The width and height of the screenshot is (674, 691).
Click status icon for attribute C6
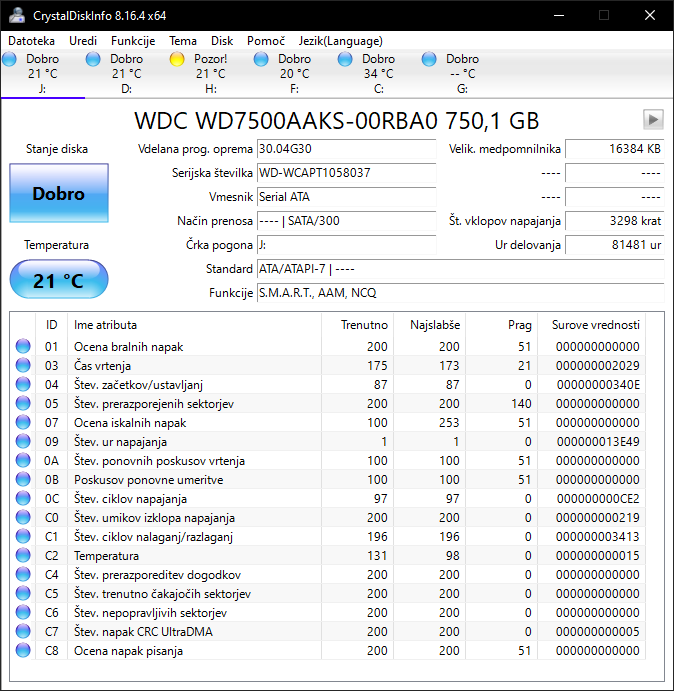(x=23, y=612)
